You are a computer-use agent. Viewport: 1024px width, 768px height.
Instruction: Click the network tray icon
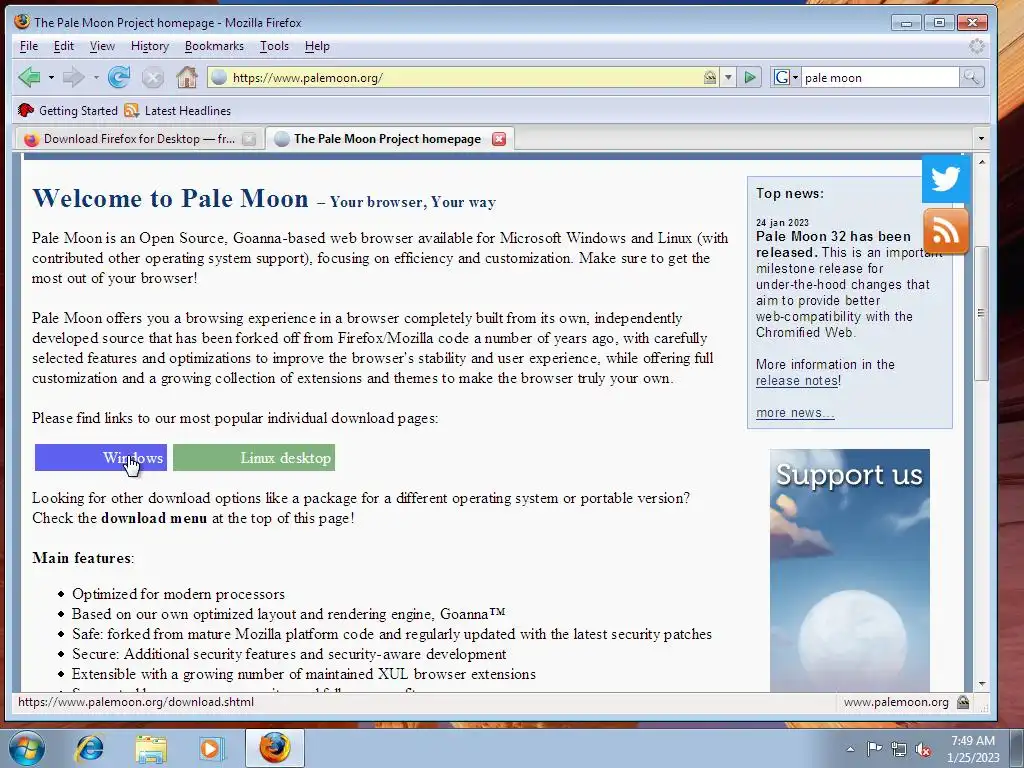pyautogui.click(x=899, y=748)
